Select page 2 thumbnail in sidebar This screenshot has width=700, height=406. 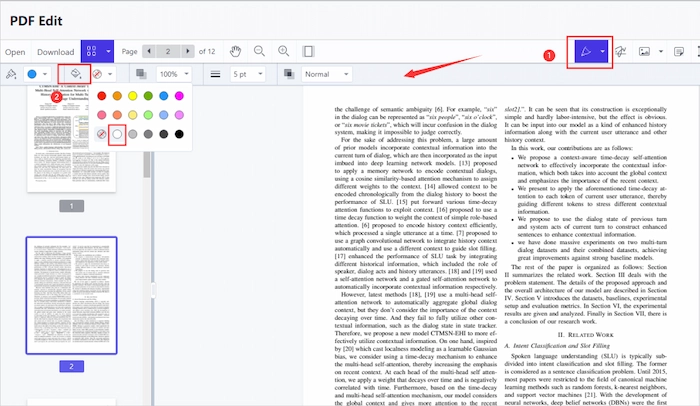pyautogui.click(x=70, y=295)
